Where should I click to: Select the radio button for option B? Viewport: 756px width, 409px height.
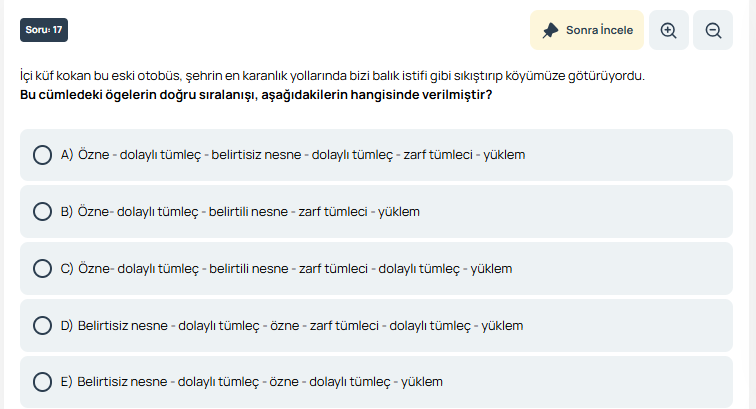[43, 212]
